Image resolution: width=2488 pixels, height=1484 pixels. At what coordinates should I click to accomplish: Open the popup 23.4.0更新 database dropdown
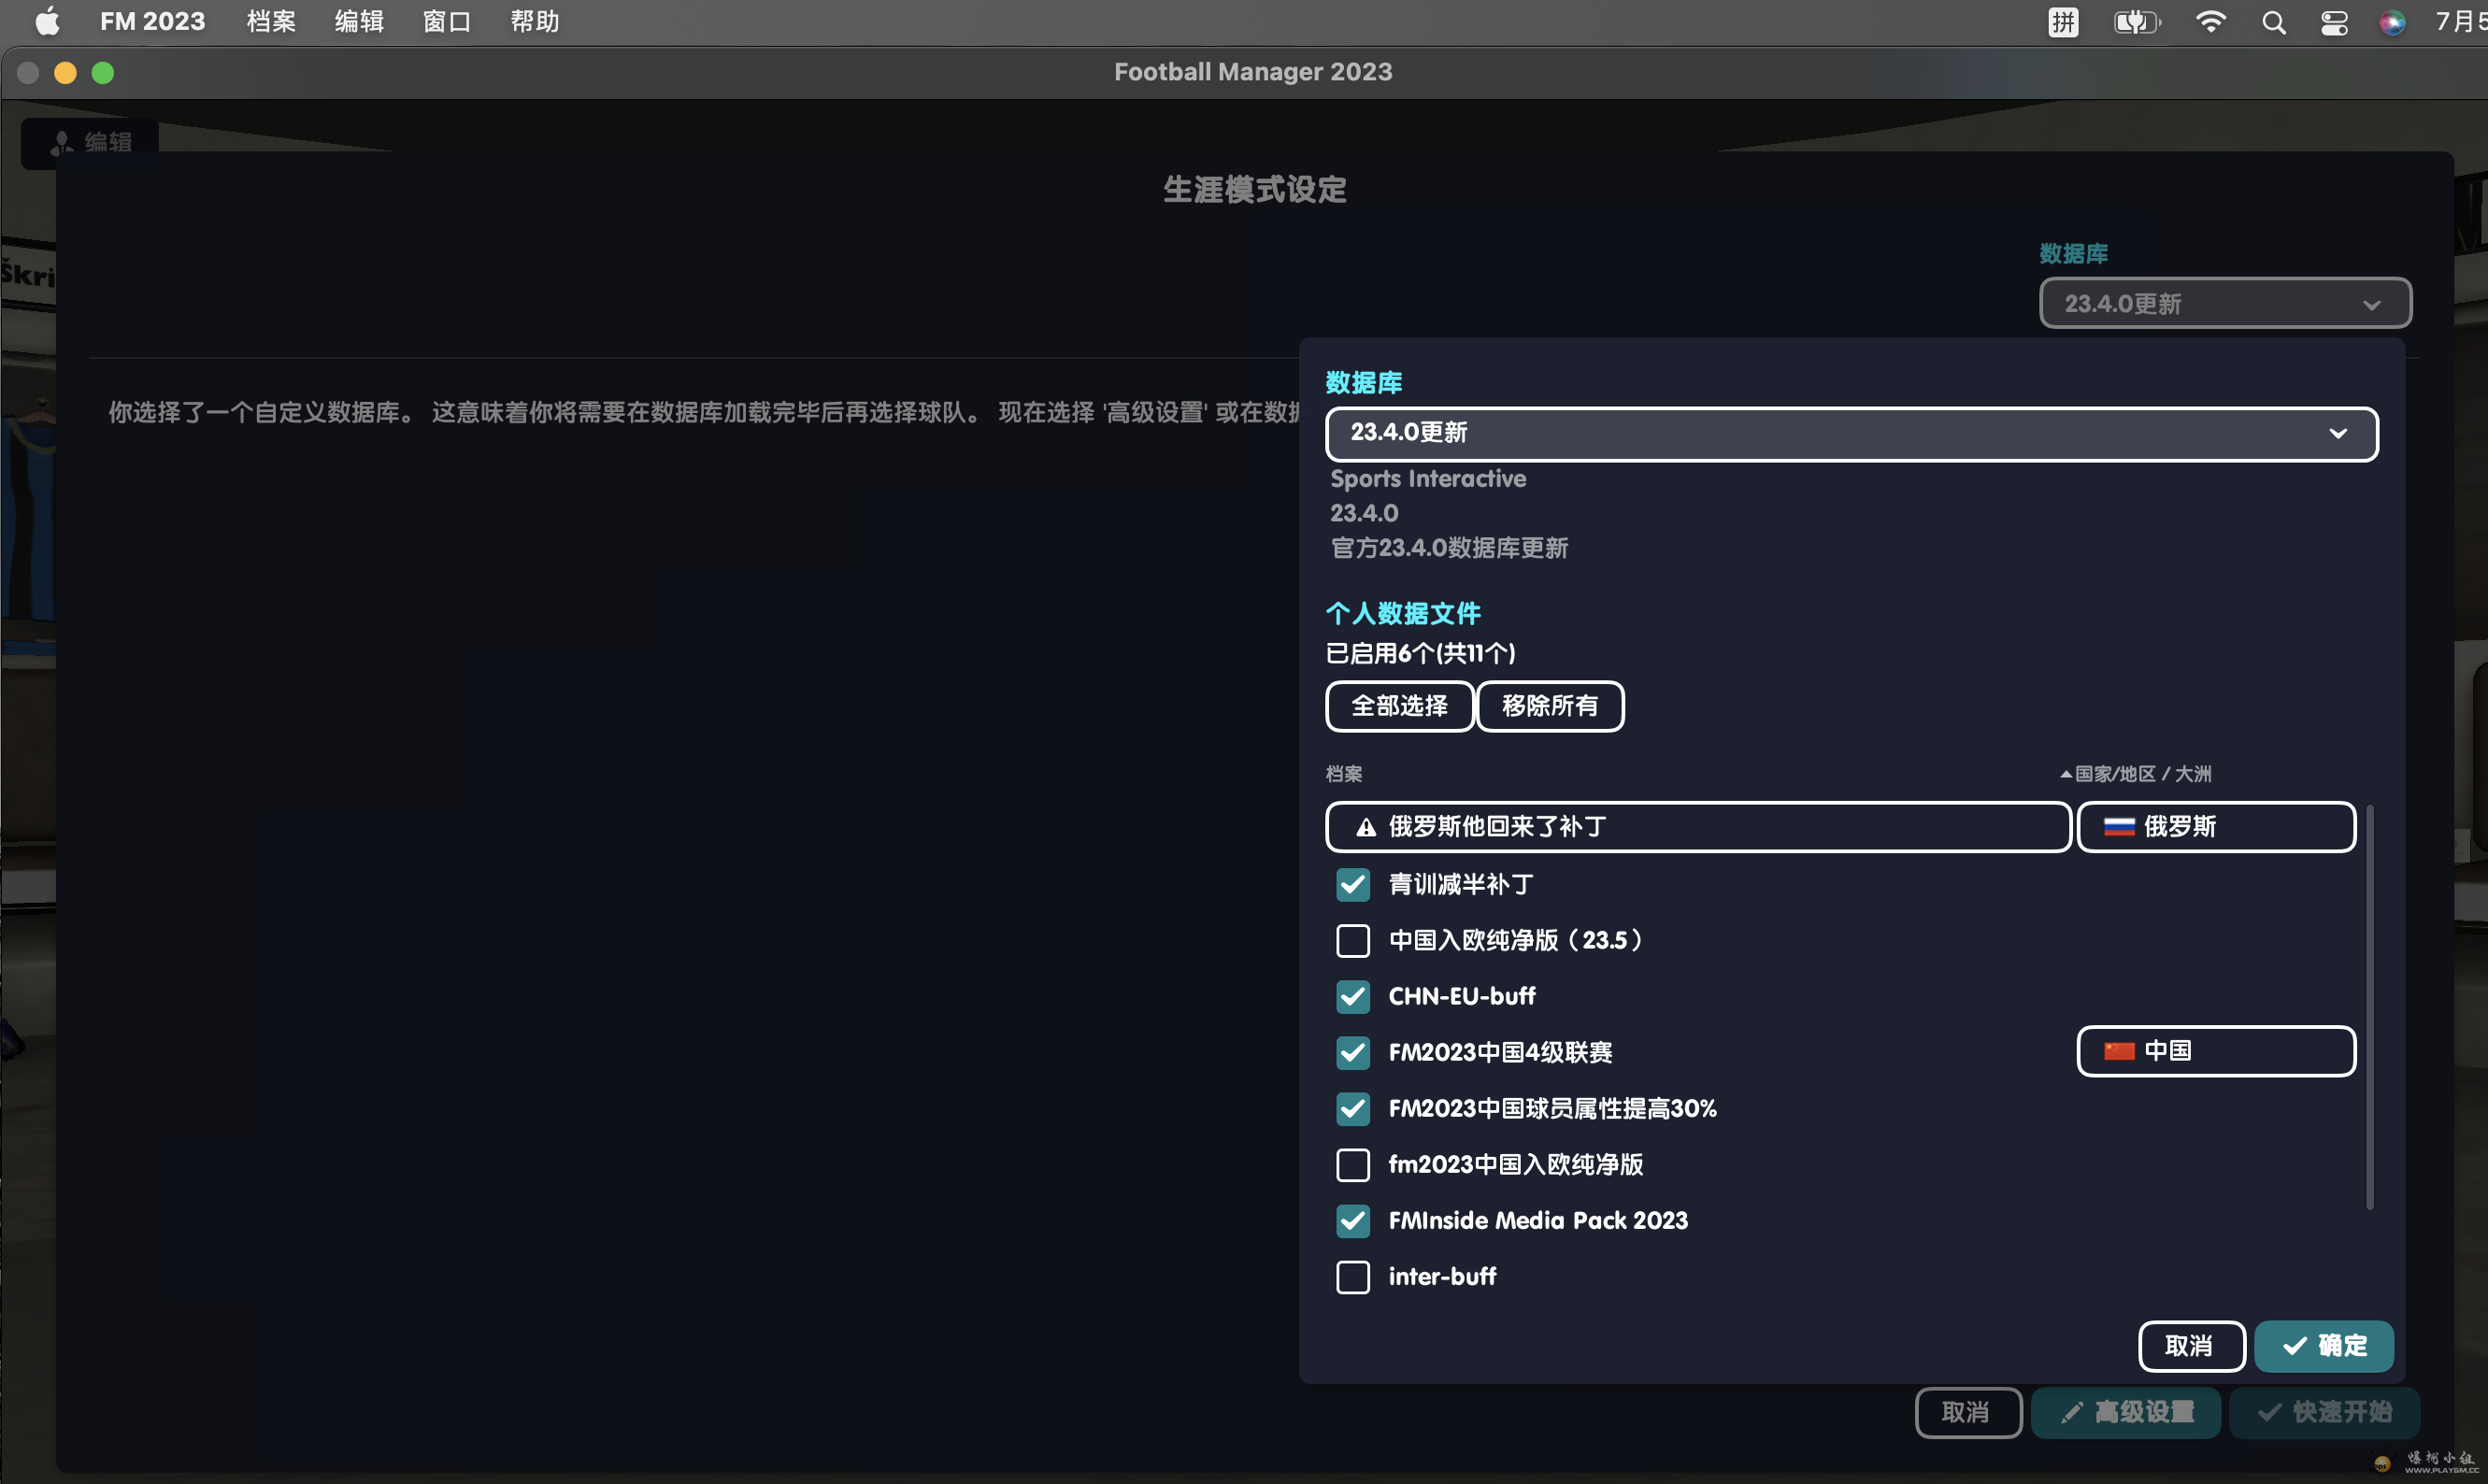[x=1851, y=433]
